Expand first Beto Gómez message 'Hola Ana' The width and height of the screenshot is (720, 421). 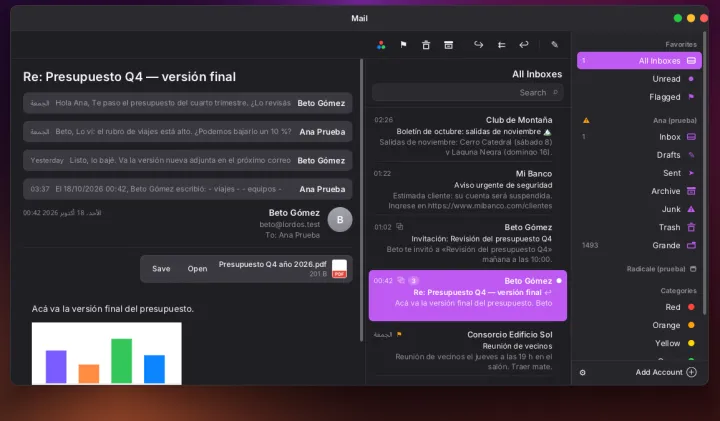[x=187, y=103]
